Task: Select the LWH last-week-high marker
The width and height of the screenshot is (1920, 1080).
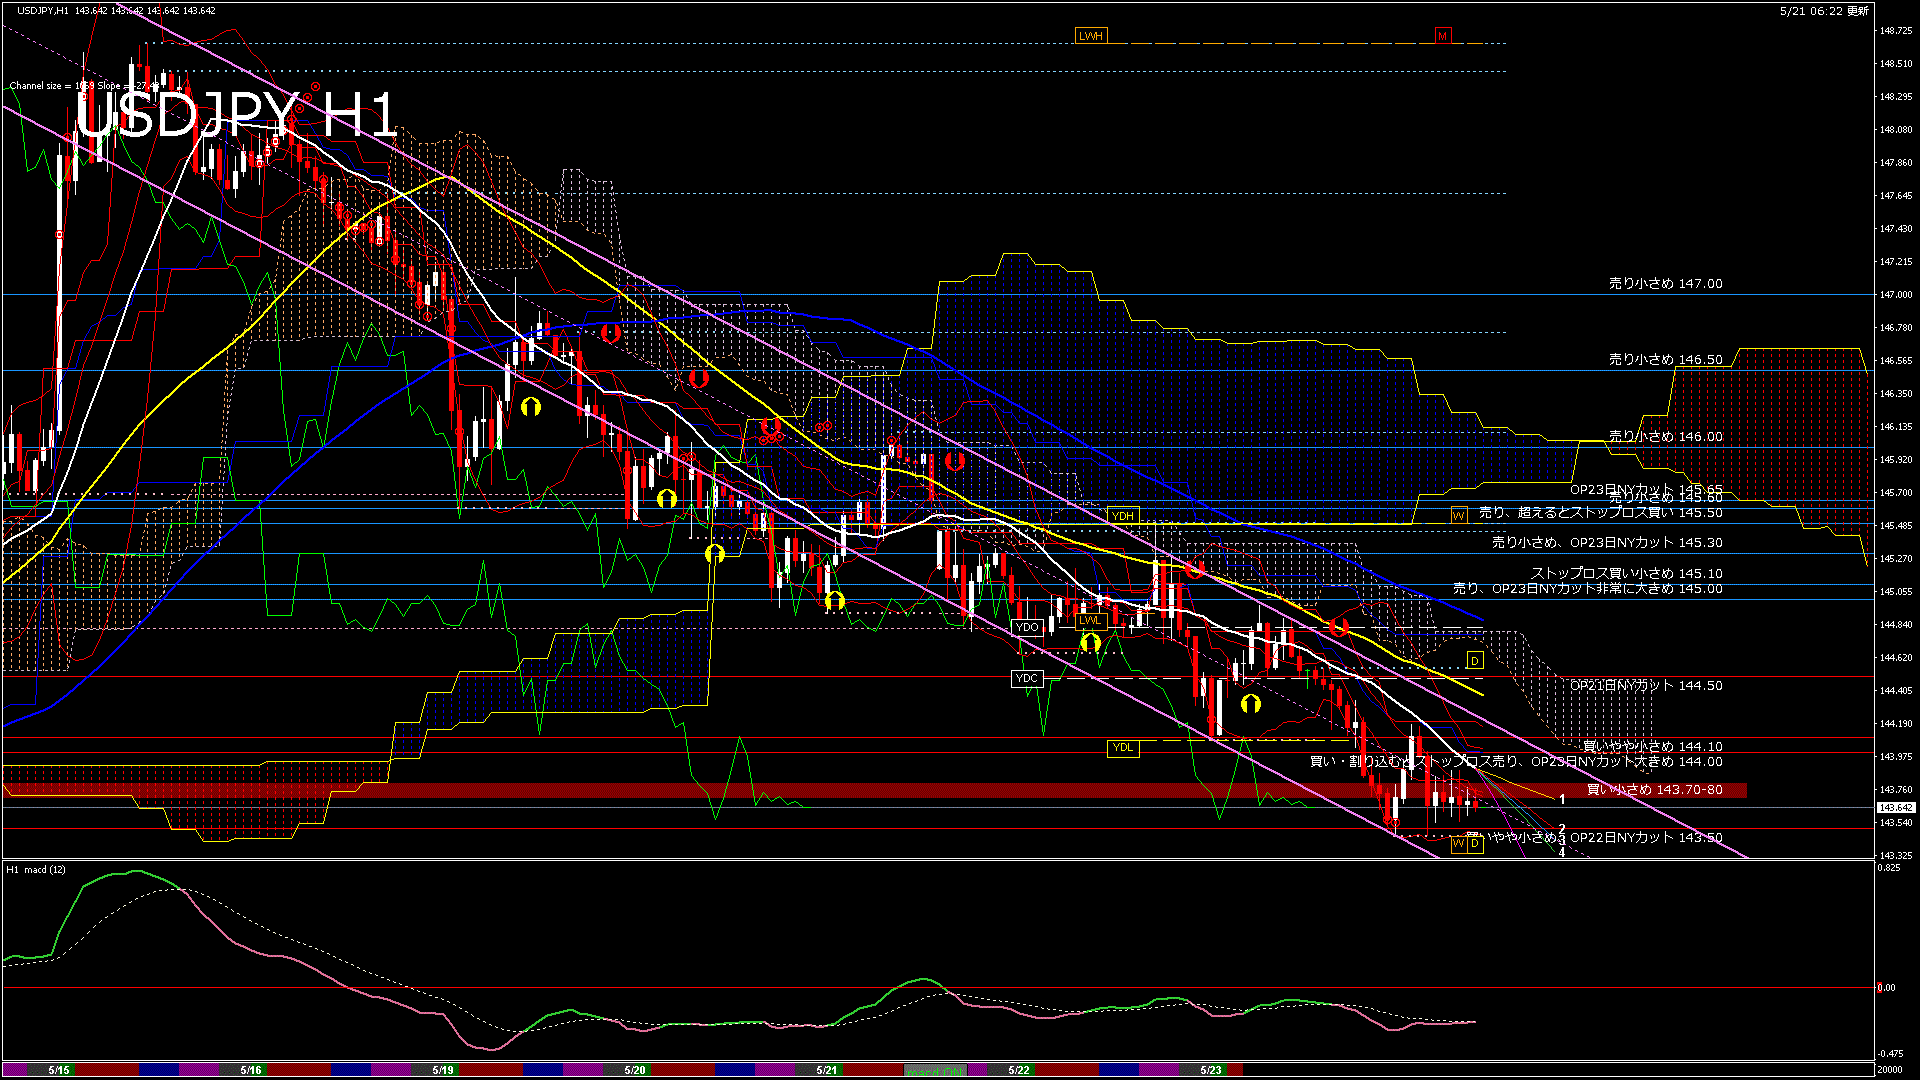Action: [x=1091, y=36]
